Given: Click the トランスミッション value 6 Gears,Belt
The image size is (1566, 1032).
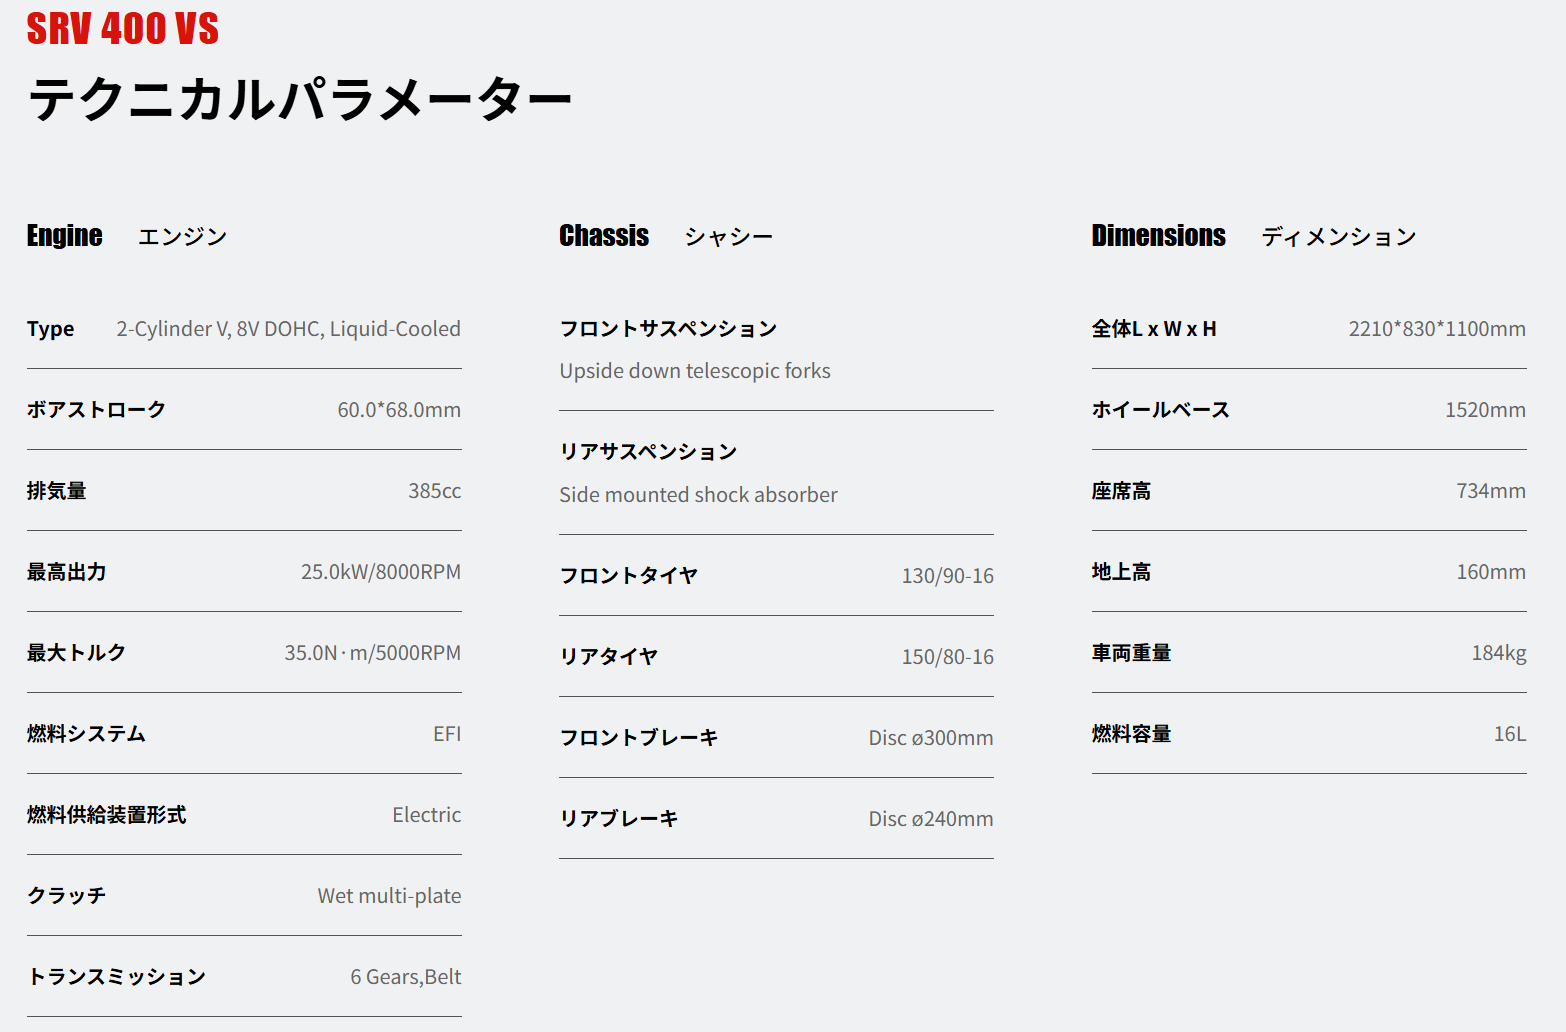Looking at the screenshot, I should (405, 977).
